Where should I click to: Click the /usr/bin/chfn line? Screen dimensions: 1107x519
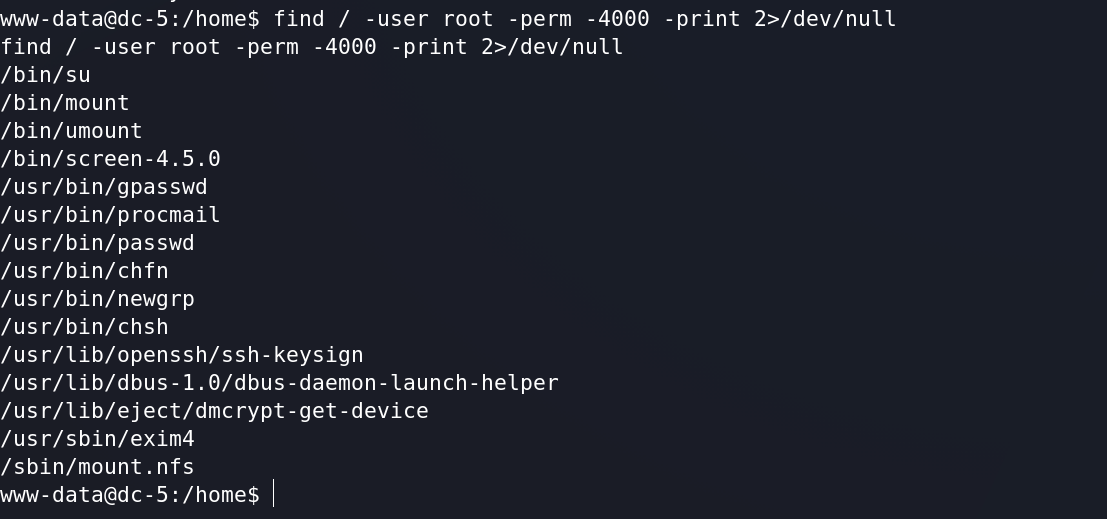[x=84, y=271]
